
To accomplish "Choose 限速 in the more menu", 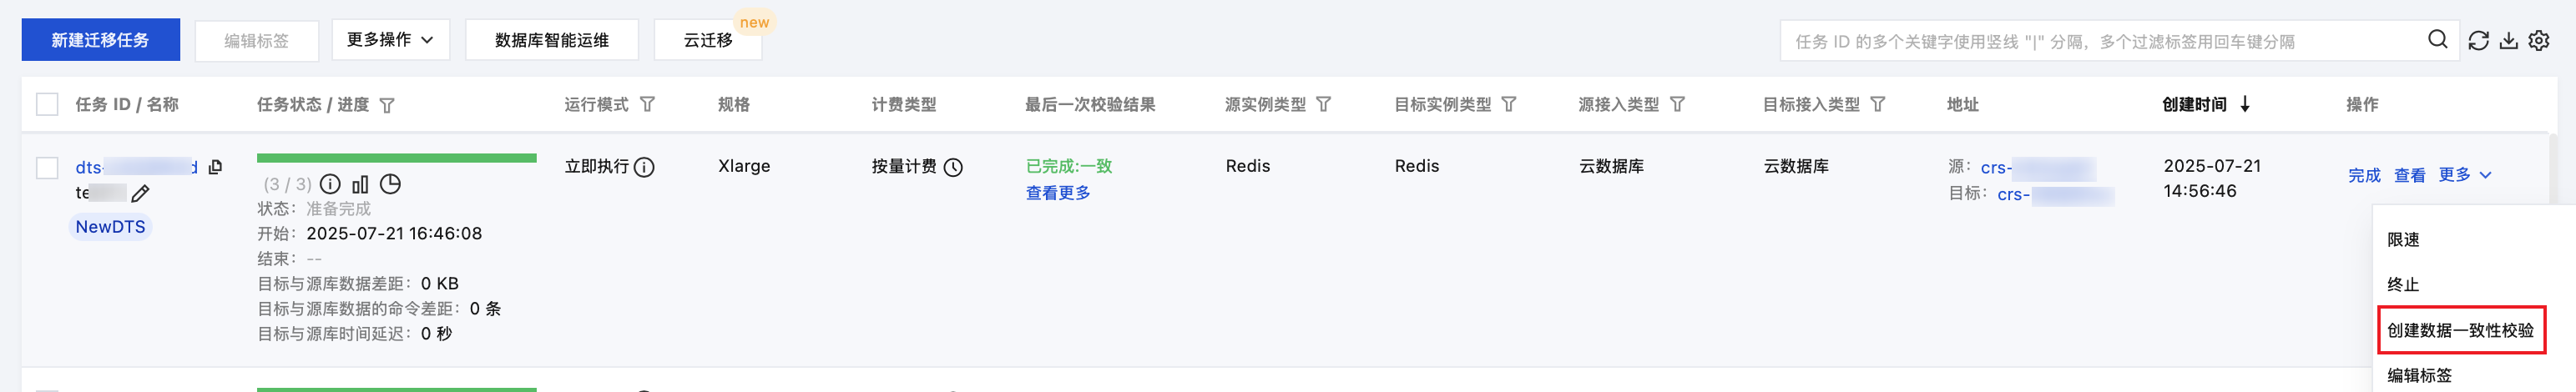I will [x=2403, y=240].
